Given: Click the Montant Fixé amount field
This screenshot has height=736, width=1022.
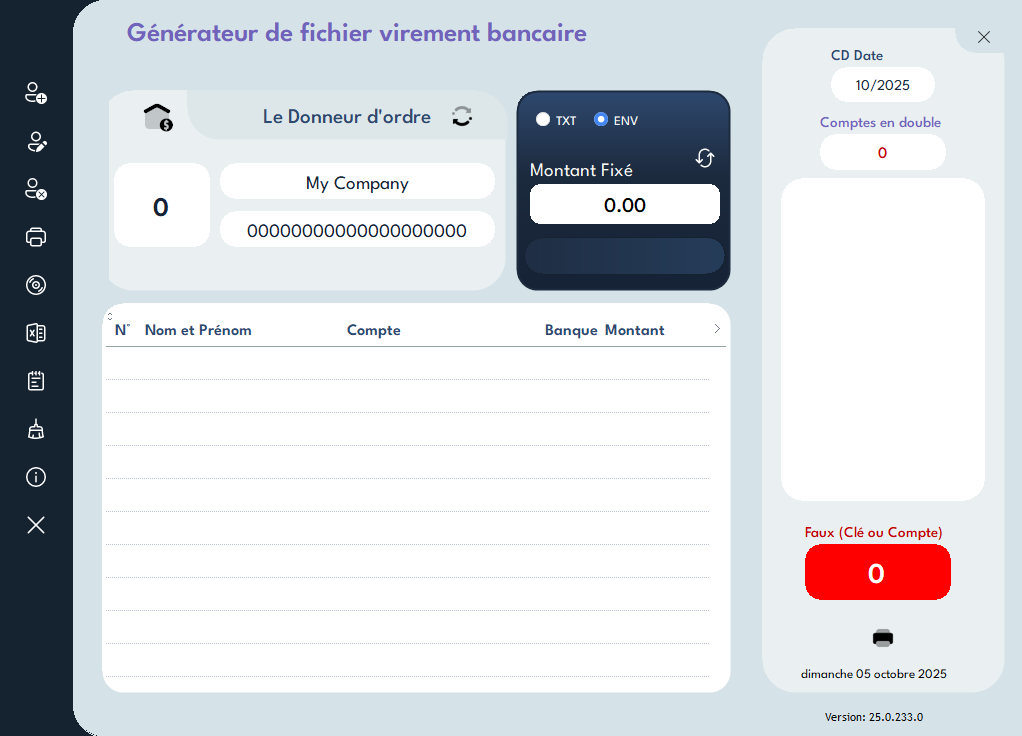Looking at the screenshot, I should coord(624,205).
